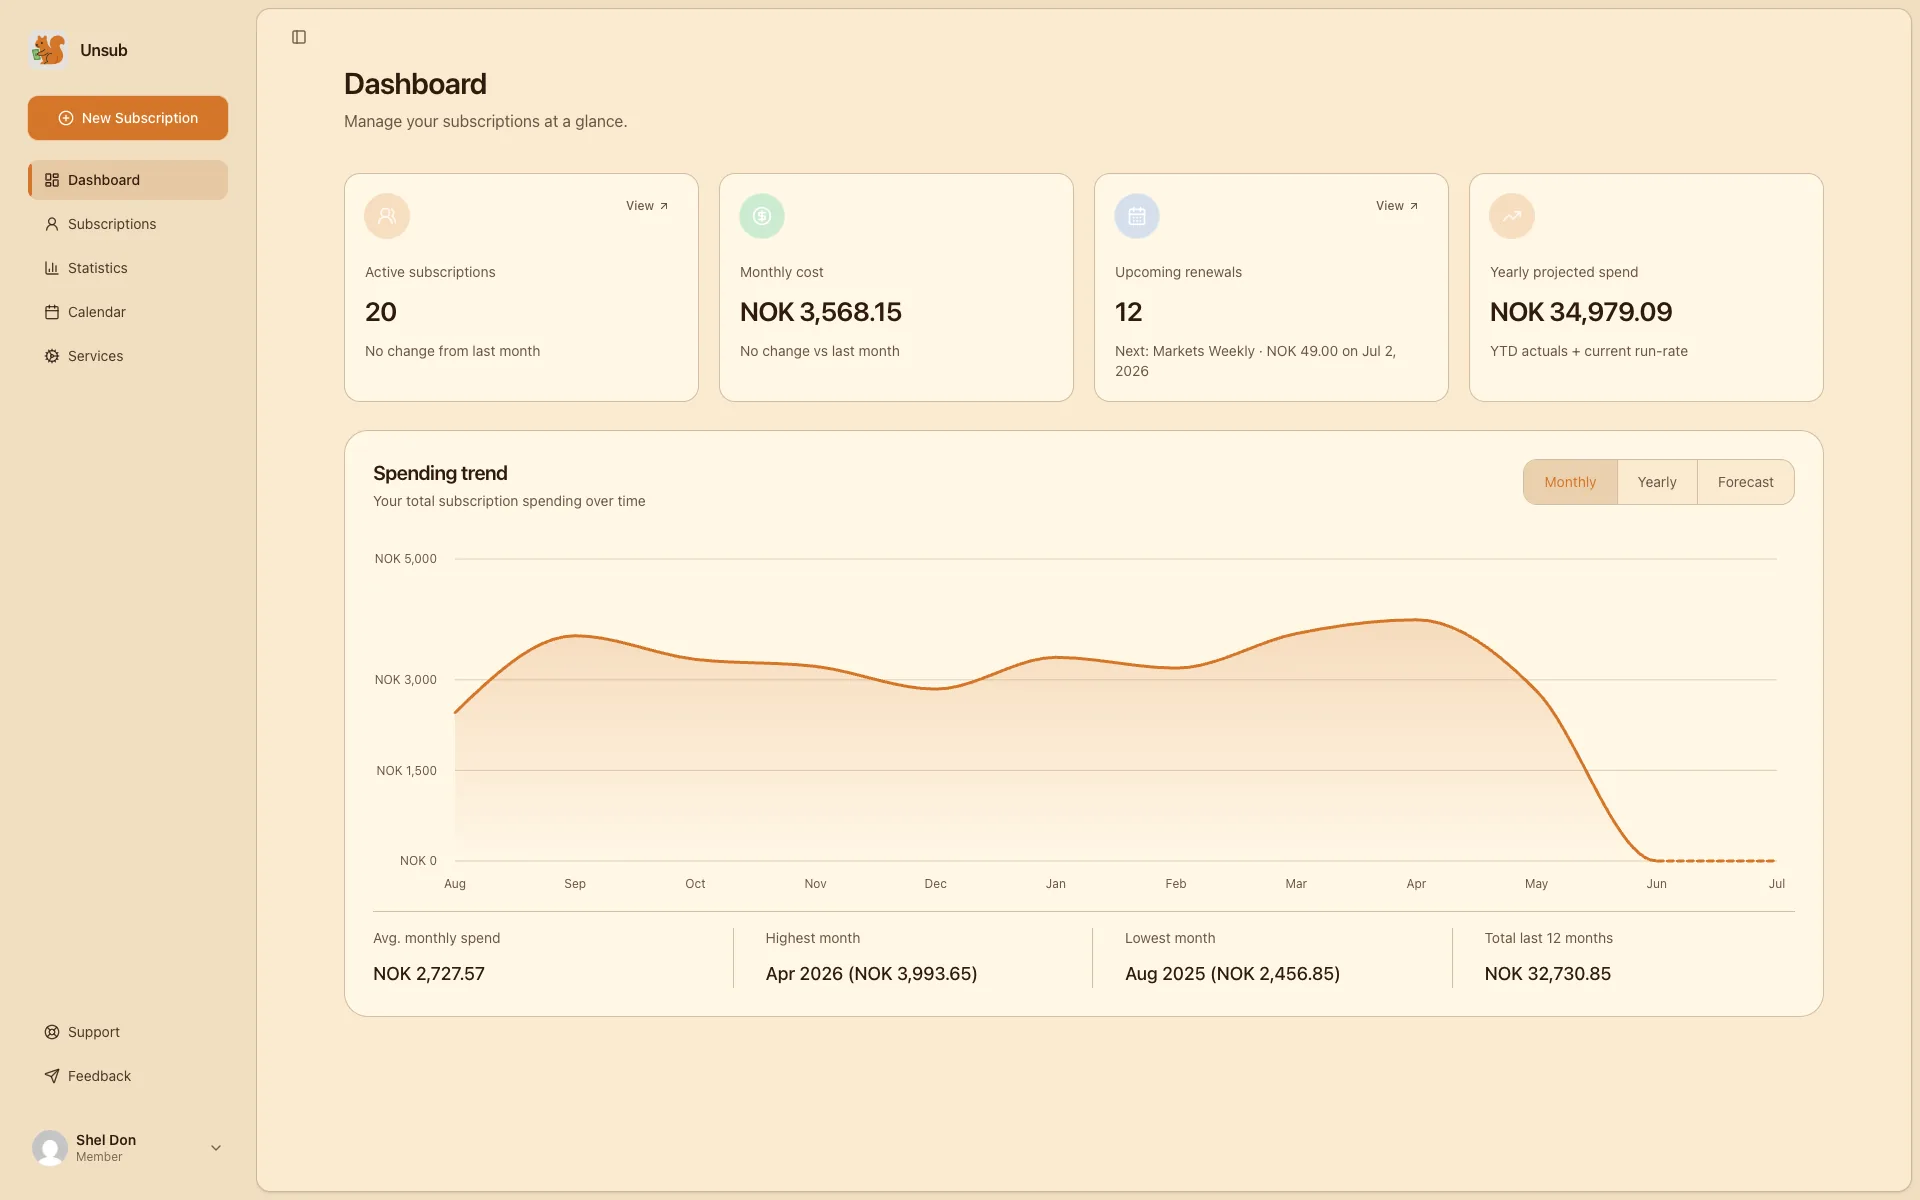Viewport: 1920px width, 1200px height.
Task: Click the upcoming renewals count 12
Action: click(1128, 312)
